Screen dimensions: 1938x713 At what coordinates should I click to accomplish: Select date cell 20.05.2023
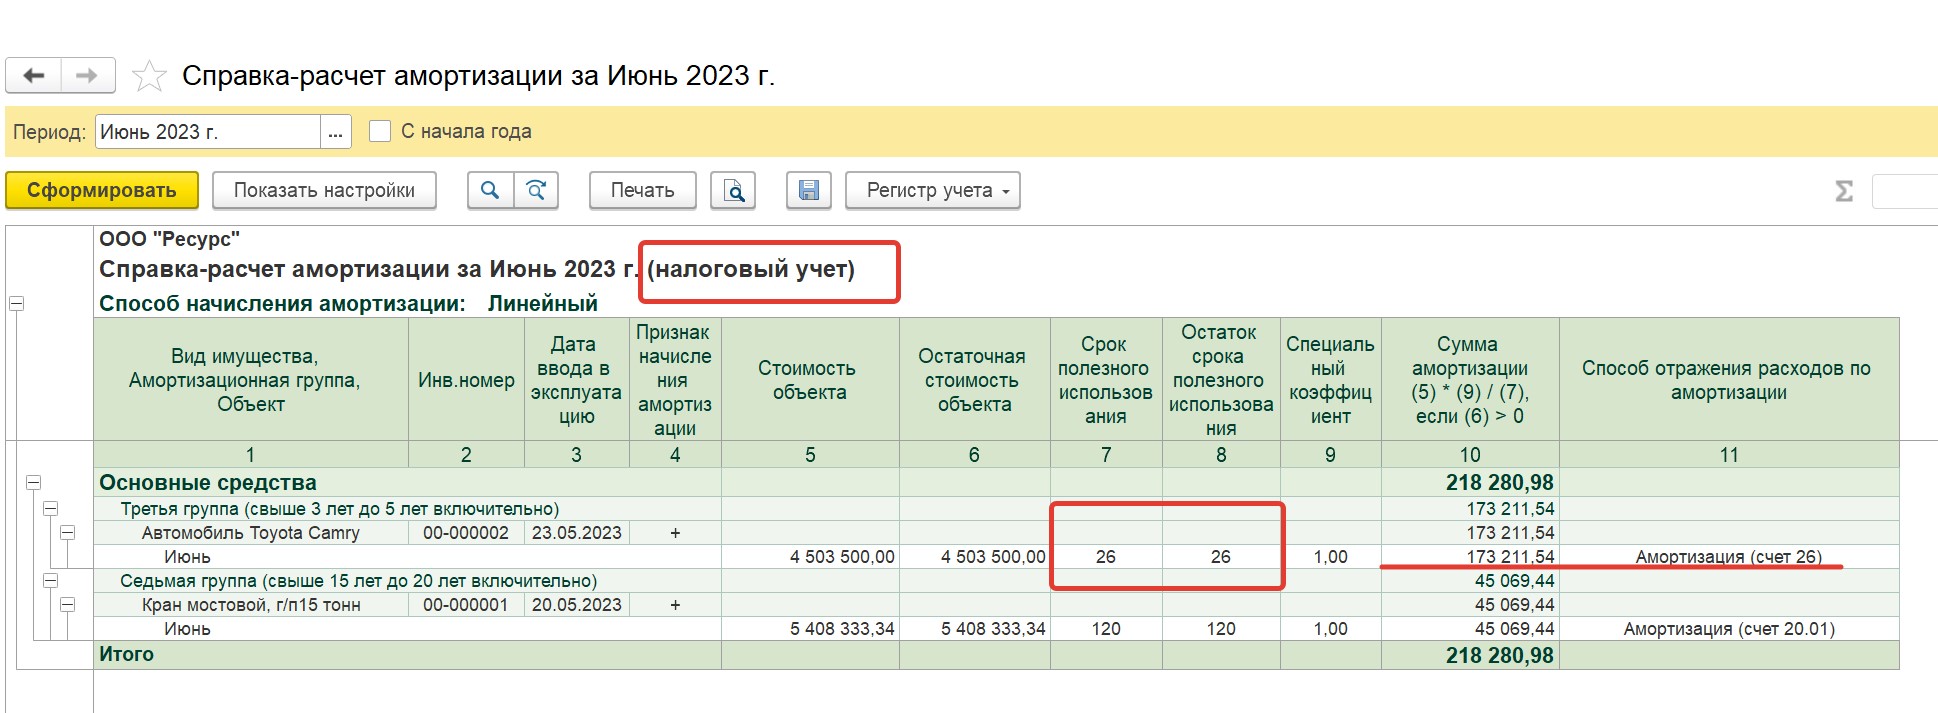[x=577, y=605]
